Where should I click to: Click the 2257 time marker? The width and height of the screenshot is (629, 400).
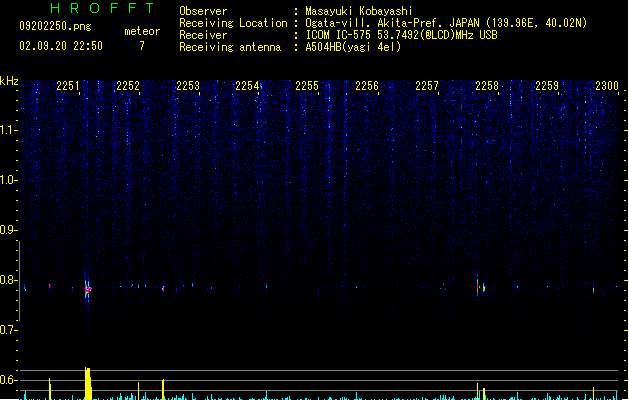427,86
